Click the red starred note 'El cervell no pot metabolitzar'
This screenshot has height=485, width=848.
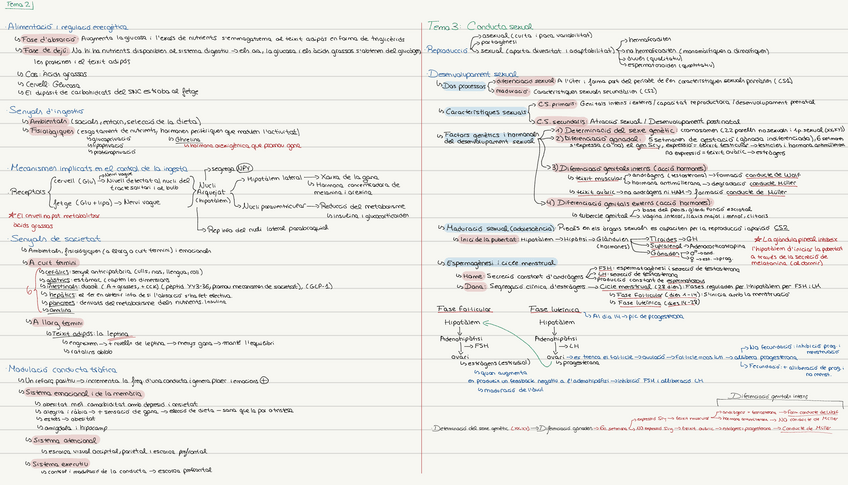click(54, 215)
